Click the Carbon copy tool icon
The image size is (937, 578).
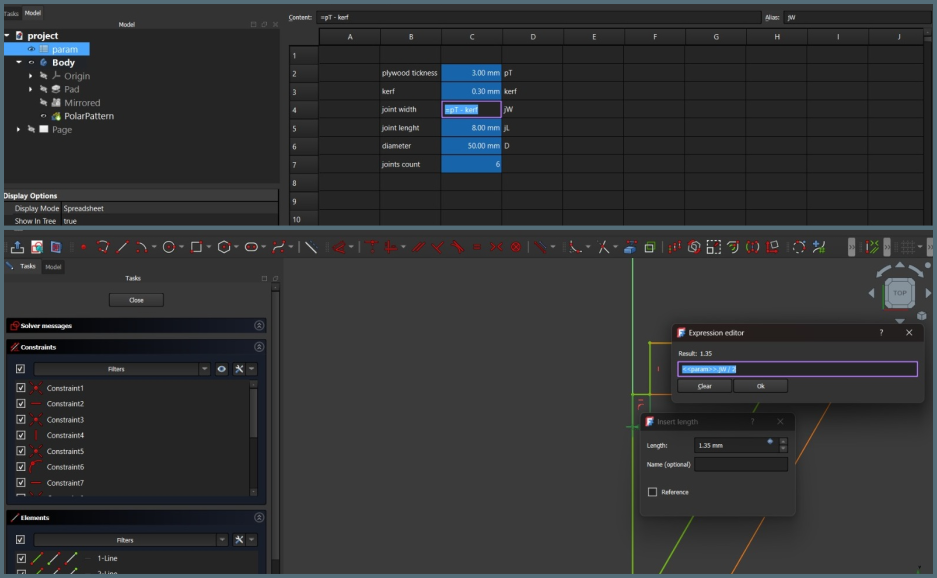click(x=650, y=247)
